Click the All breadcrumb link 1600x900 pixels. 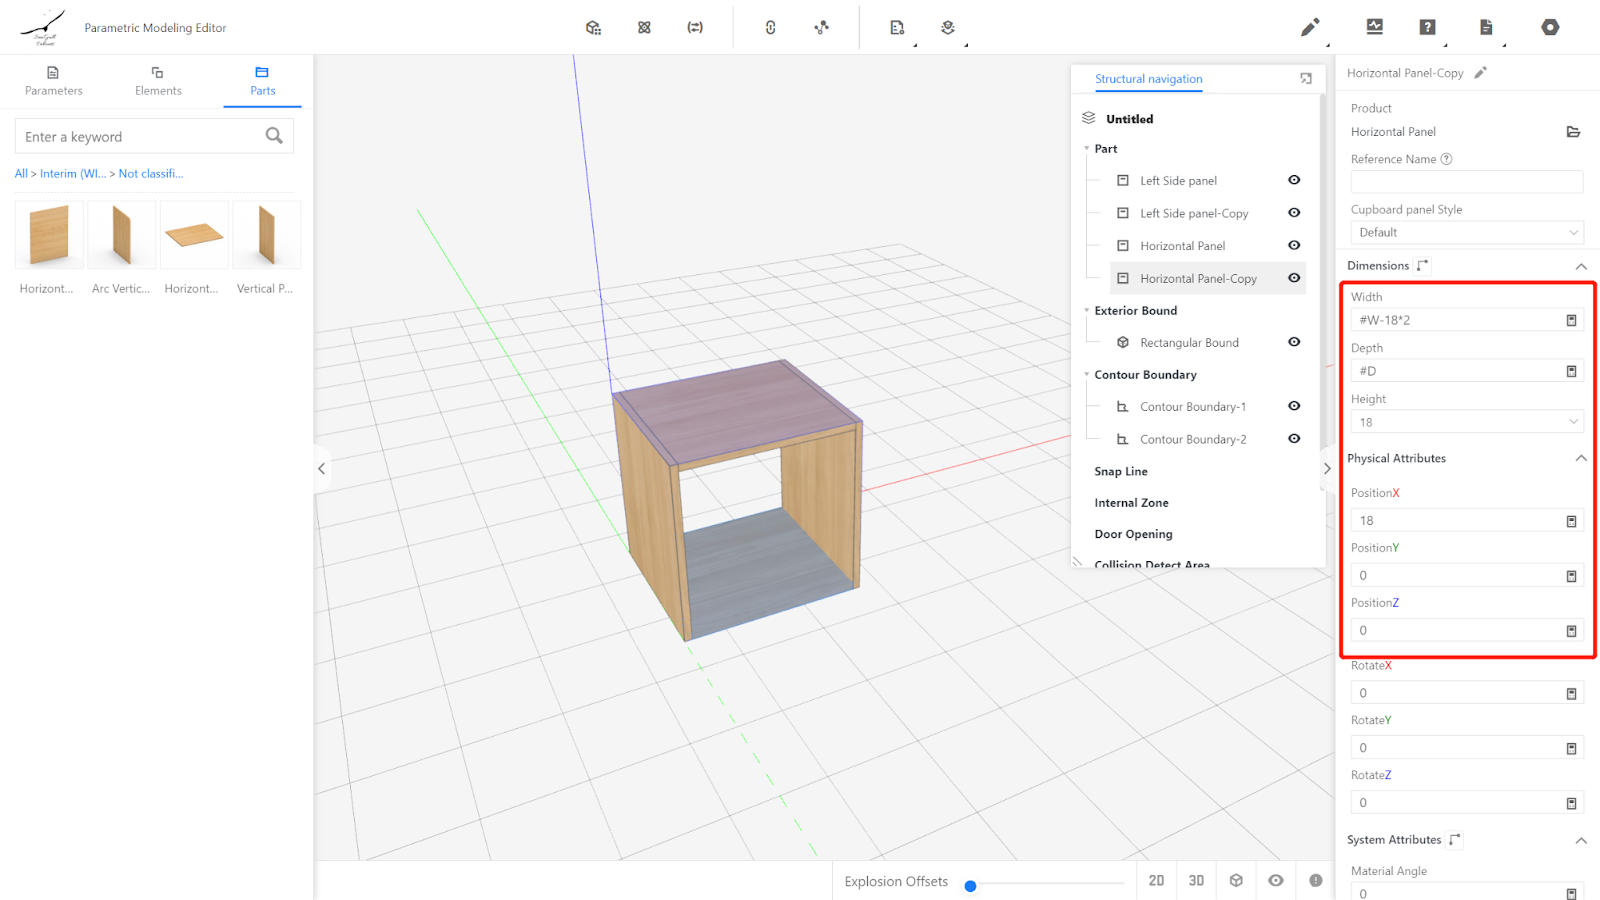21,174
